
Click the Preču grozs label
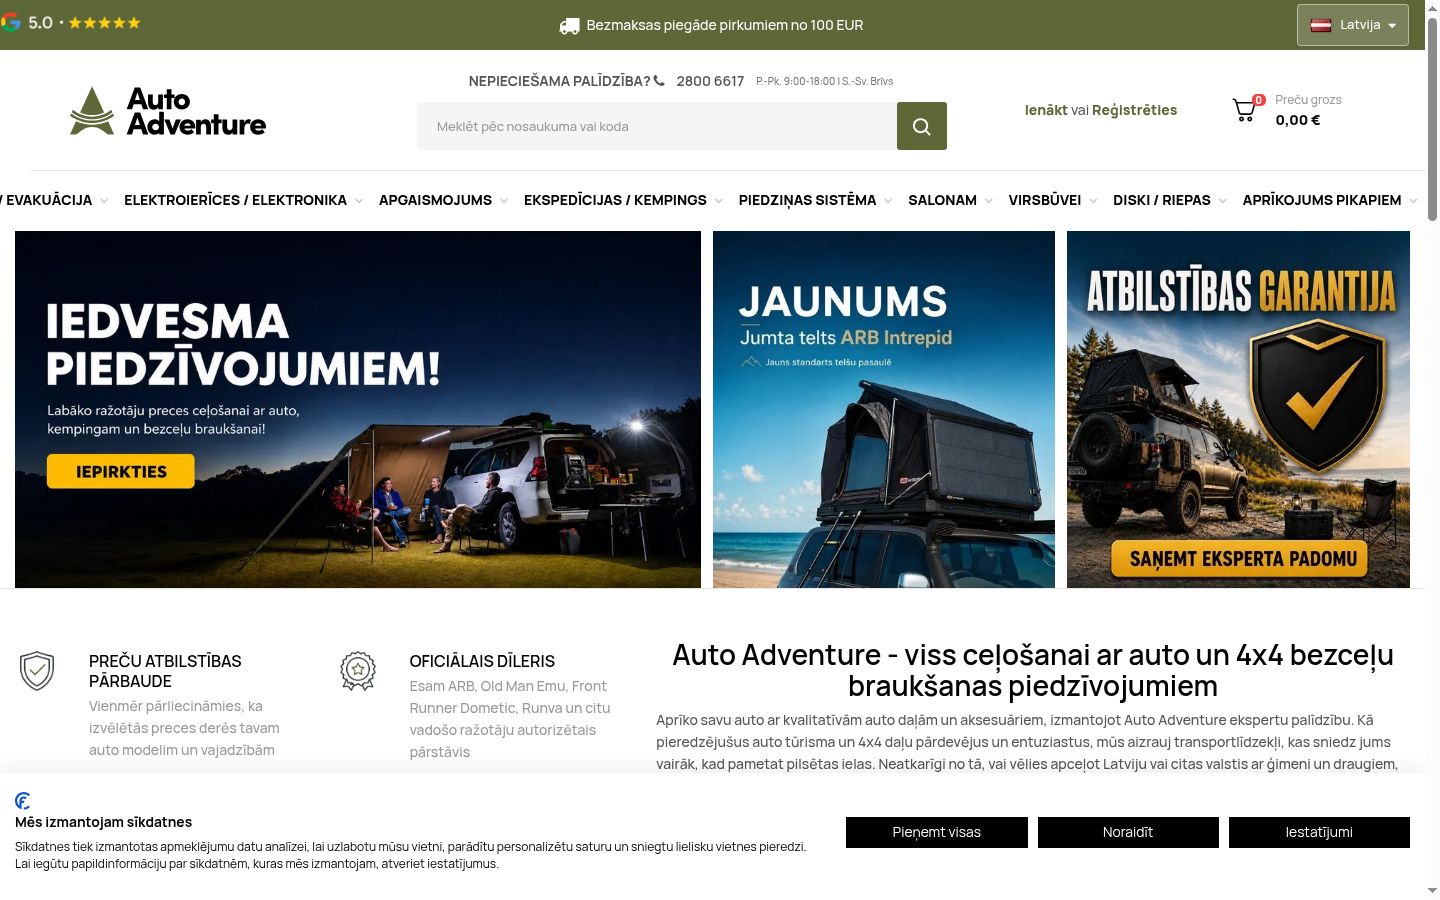[x=1308, y=100]
